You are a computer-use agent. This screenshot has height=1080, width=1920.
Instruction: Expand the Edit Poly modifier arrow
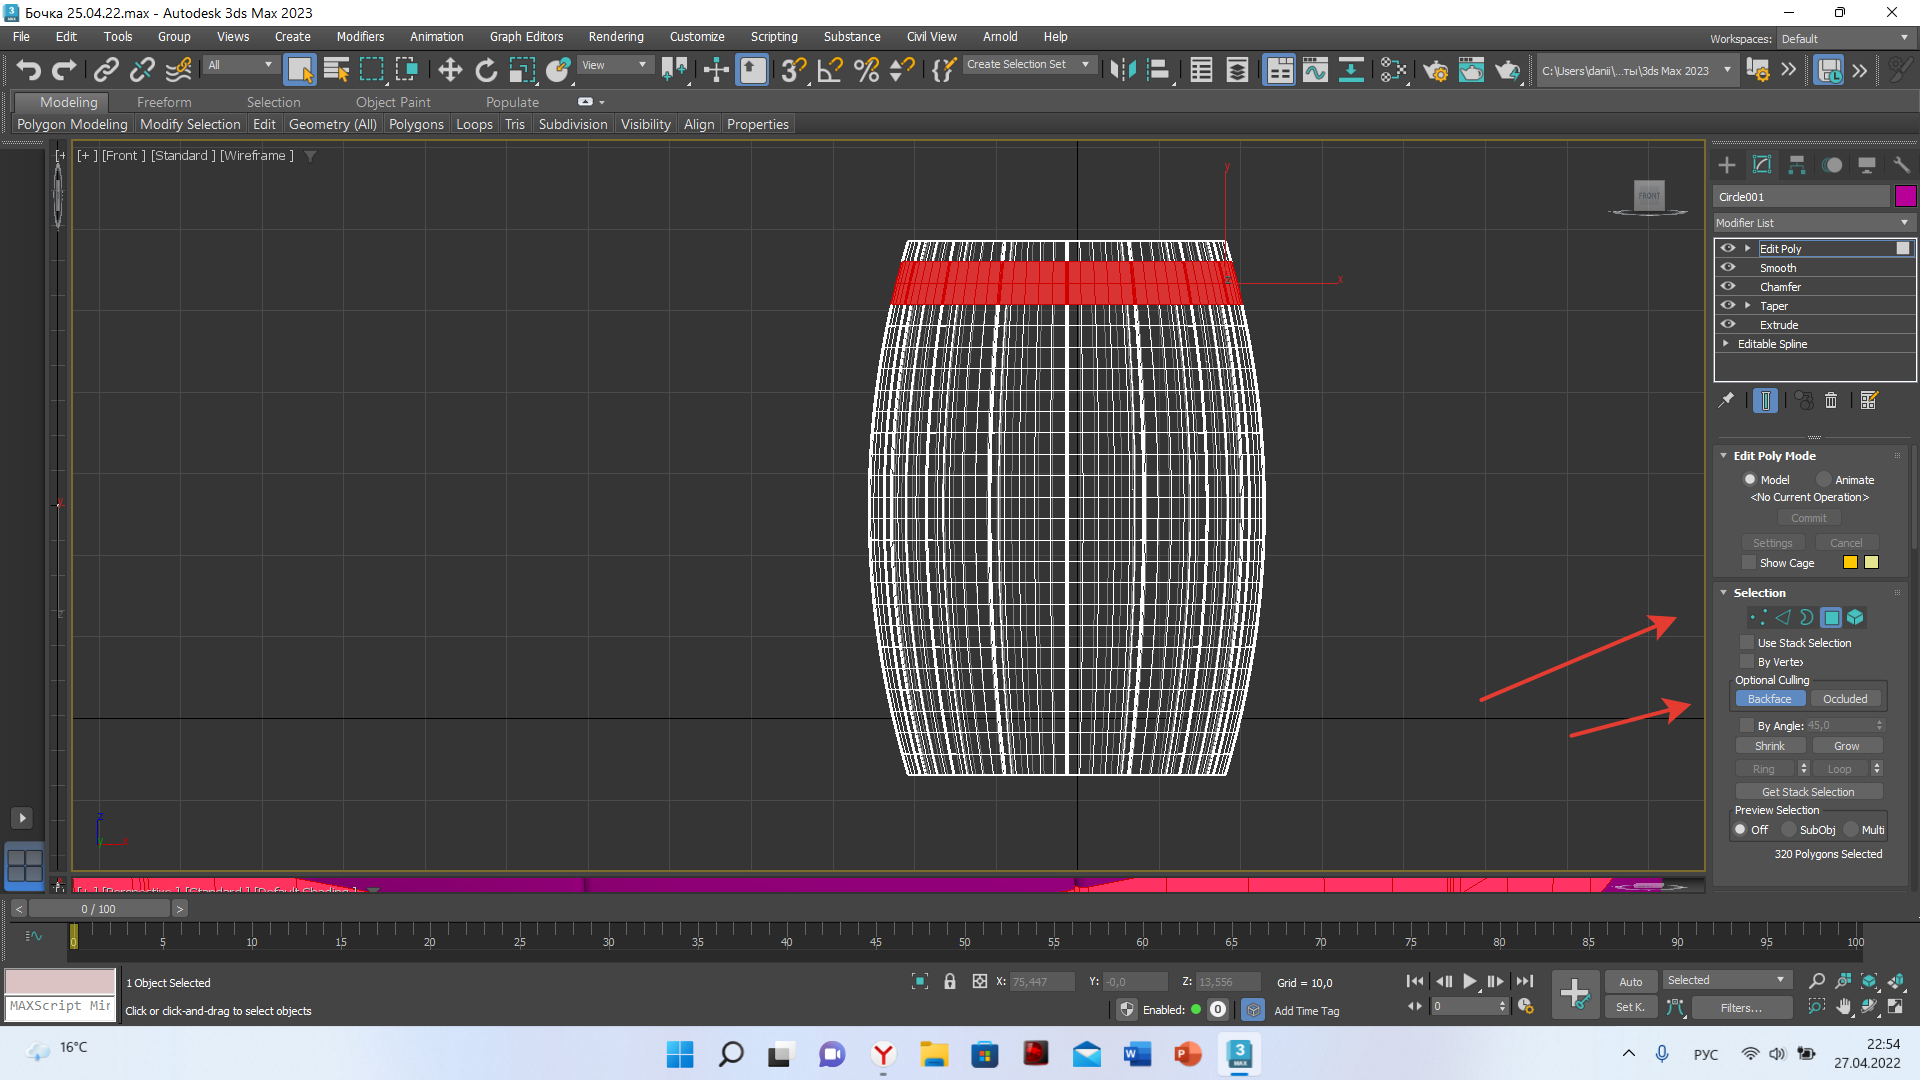1748,248
